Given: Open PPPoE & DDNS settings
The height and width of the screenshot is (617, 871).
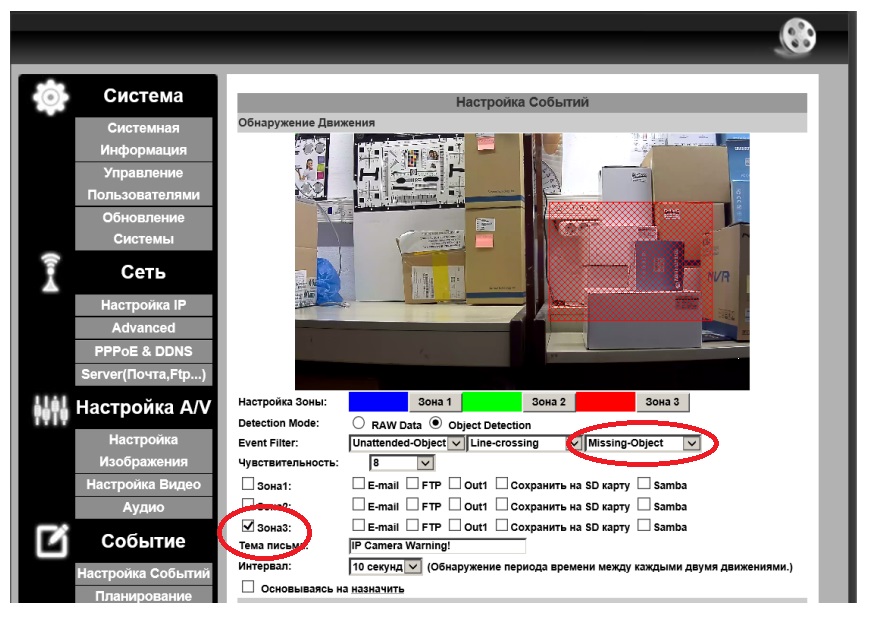Looking at the screenshot, I should [x=143, y=351].
